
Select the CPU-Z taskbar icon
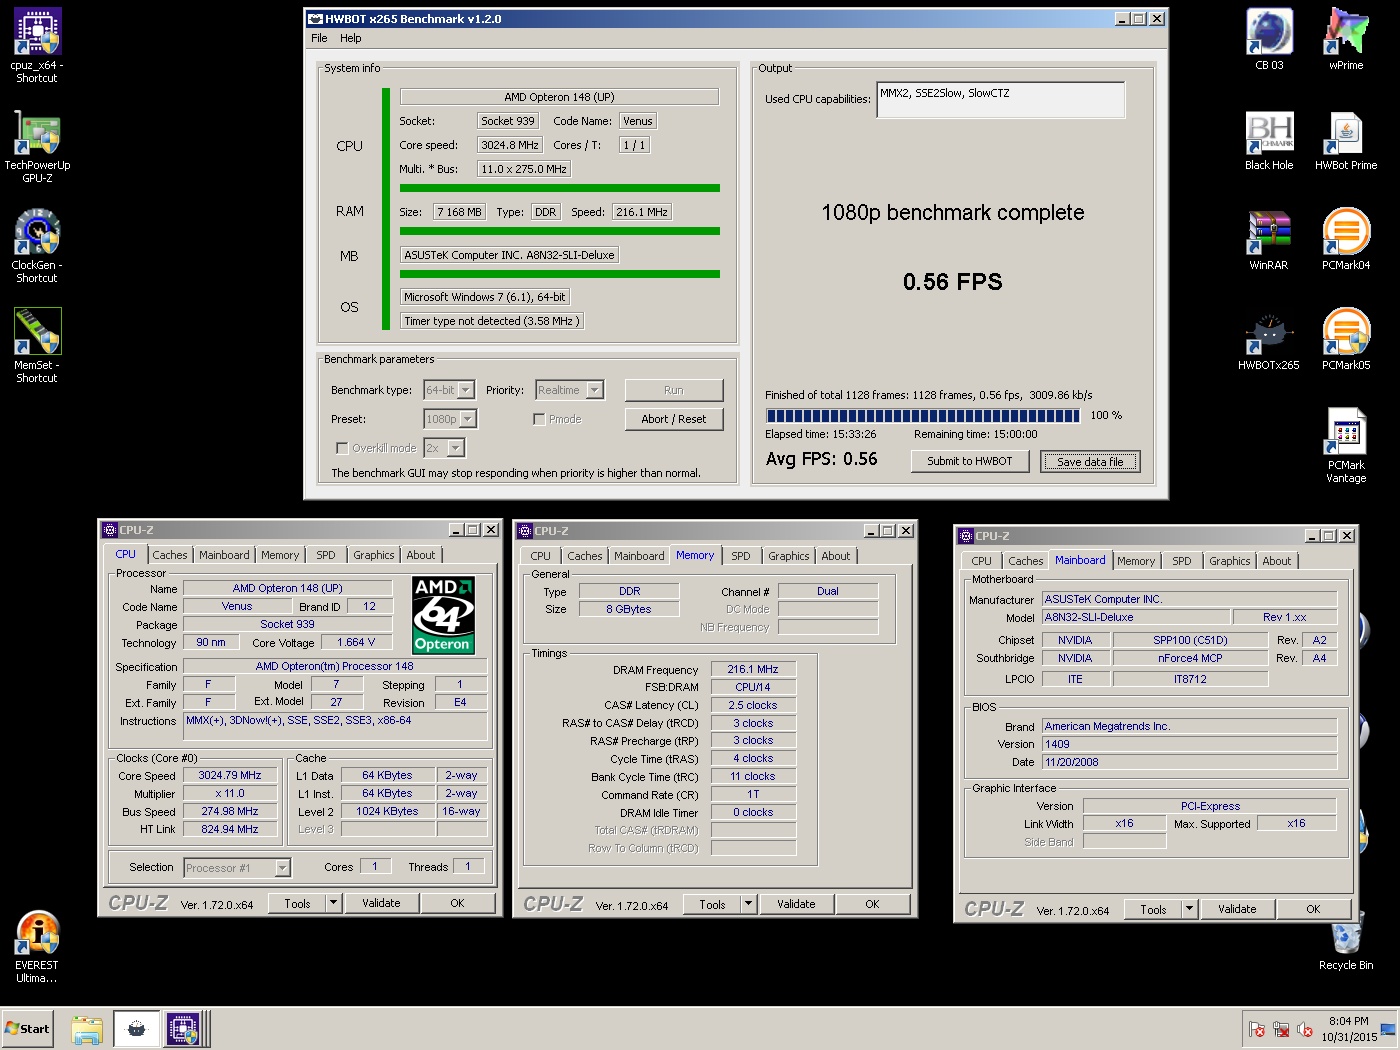tap(185, 1029)
